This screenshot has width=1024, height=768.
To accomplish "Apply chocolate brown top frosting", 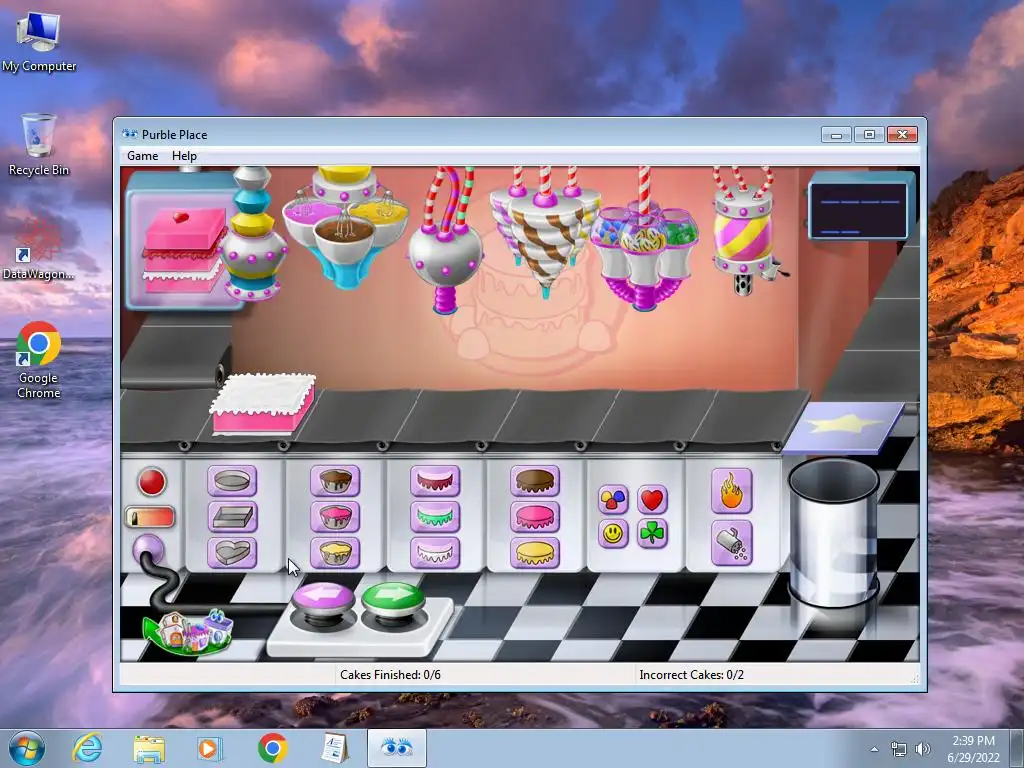I will pyautogui.click(x=535, y=481).
